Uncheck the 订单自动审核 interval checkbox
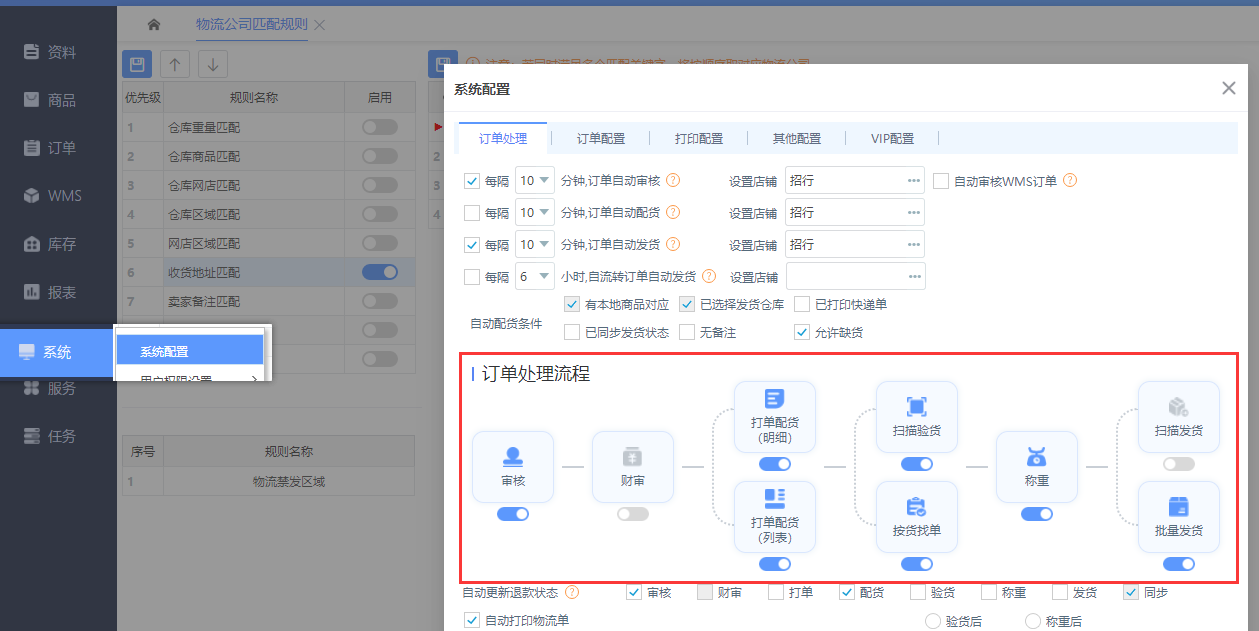 point(472,181)
